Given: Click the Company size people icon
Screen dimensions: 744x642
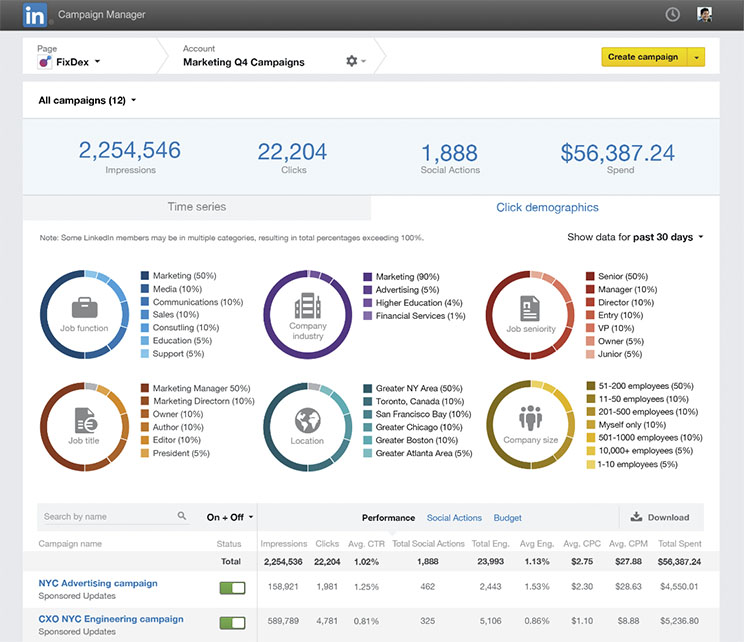Looking at the screenshot, I should pyautogui.click(x=530, y=418).
